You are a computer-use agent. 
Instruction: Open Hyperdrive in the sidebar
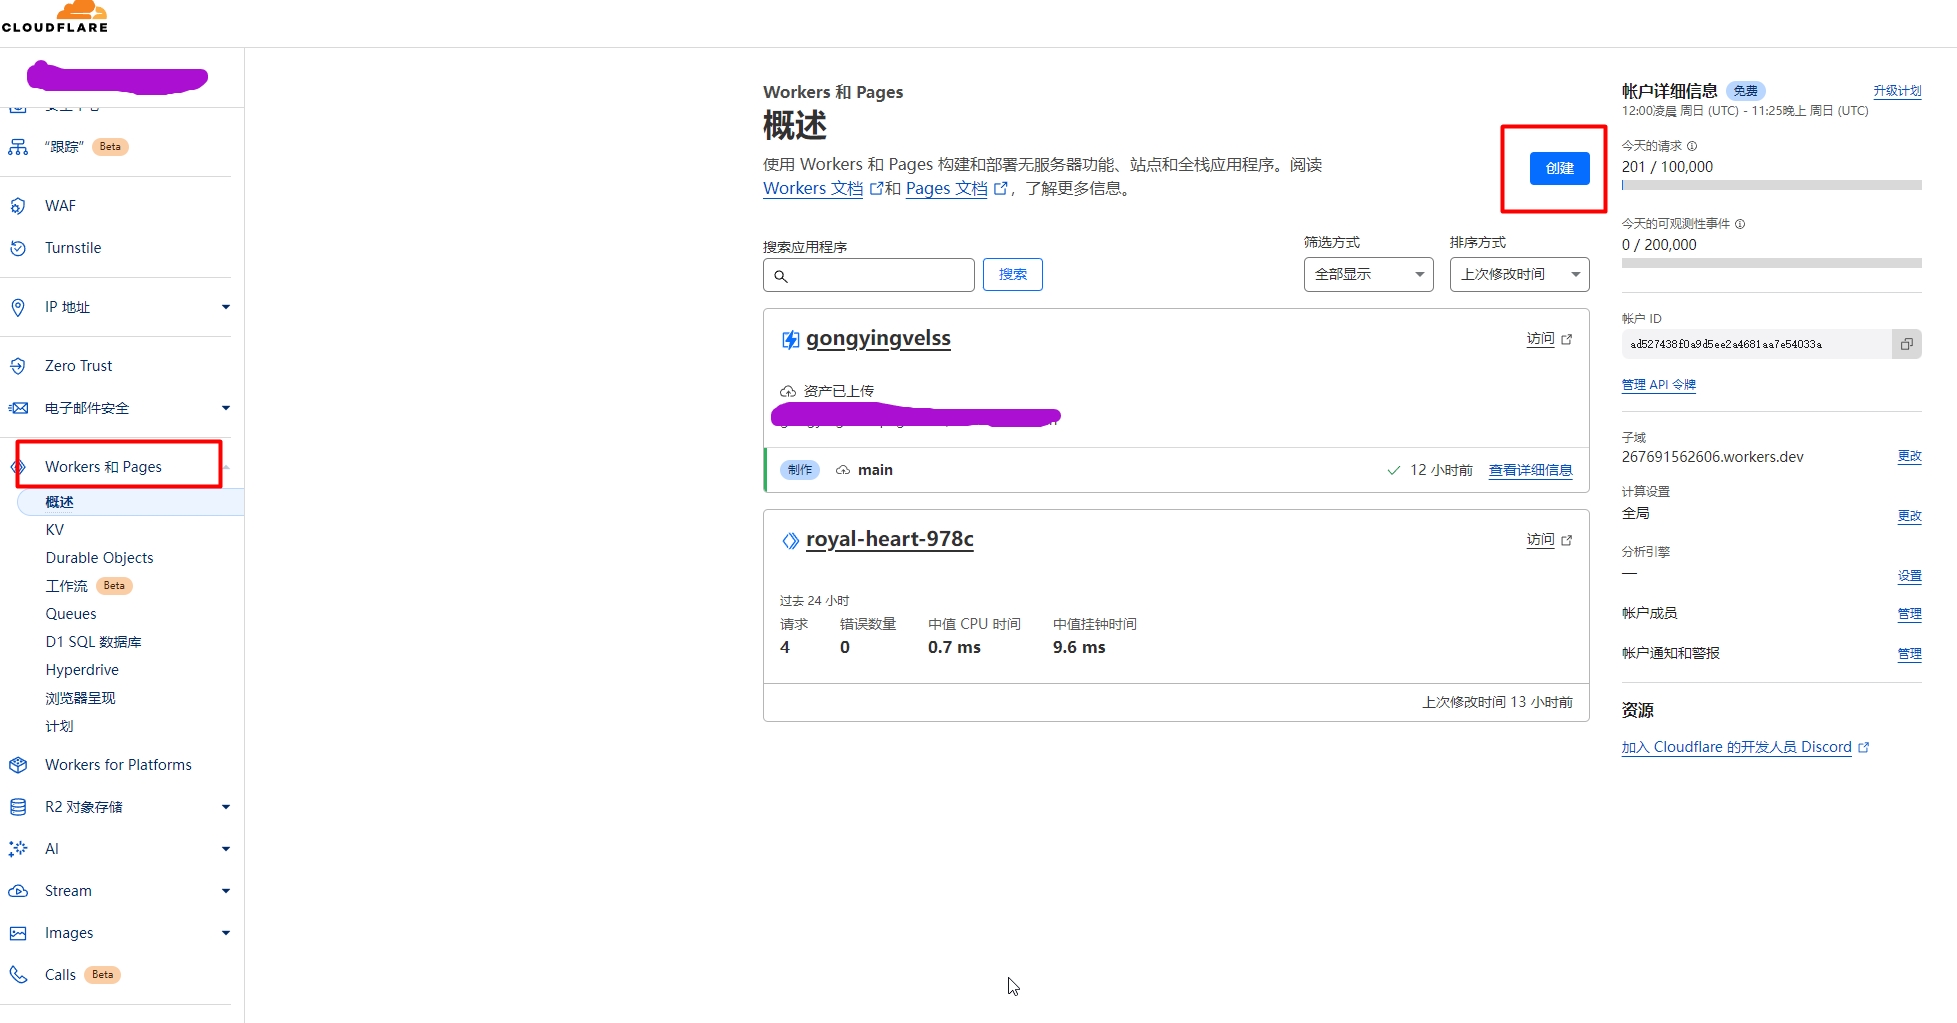tap(82, 670)
